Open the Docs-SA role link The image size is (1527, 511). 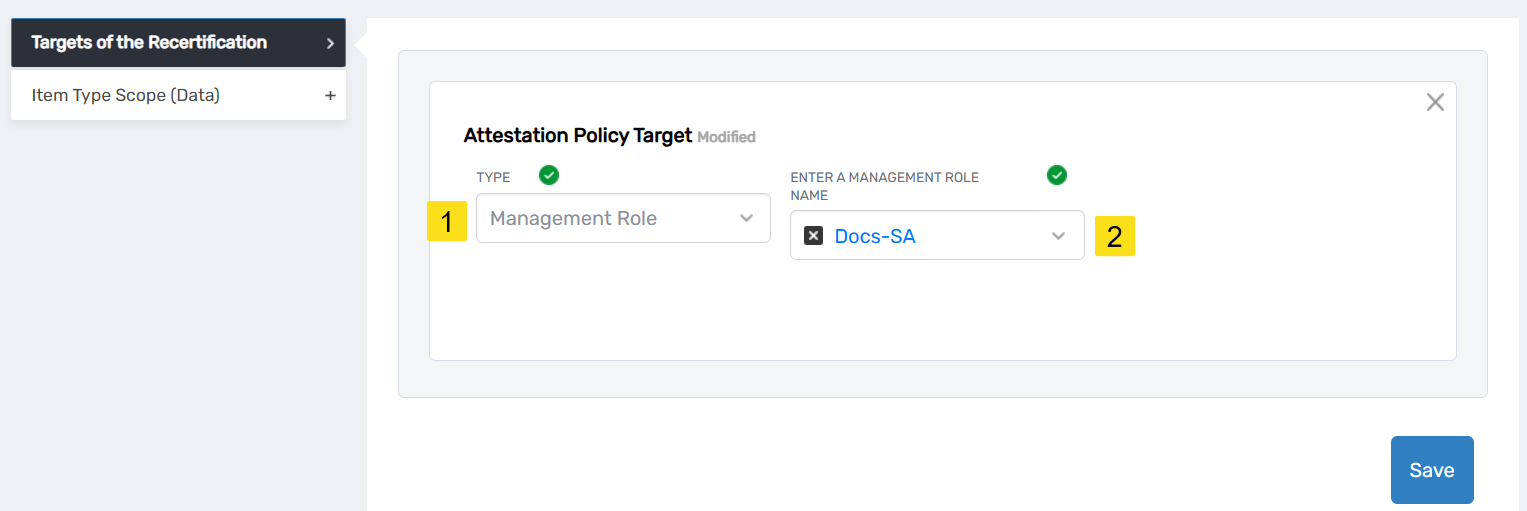pos(875,237)
